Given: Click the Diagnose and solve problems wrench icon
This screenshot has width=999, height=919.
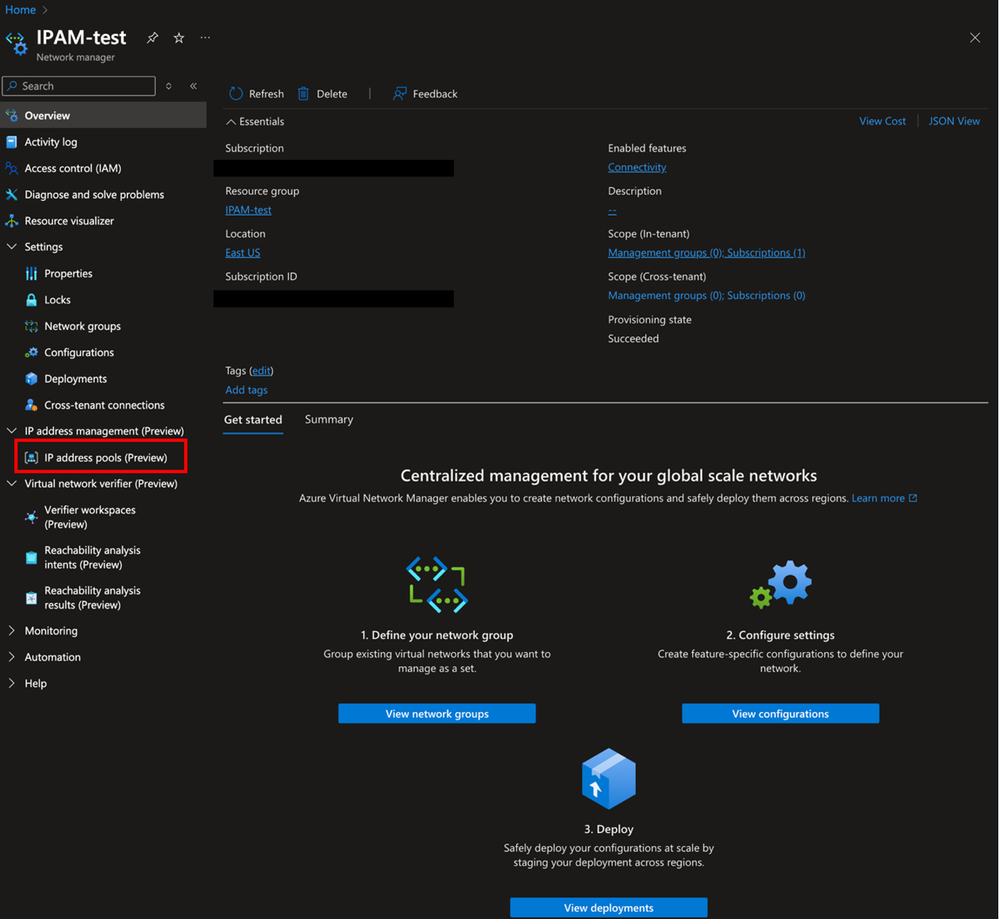Looking at the screenshot, I should (11, 194).
